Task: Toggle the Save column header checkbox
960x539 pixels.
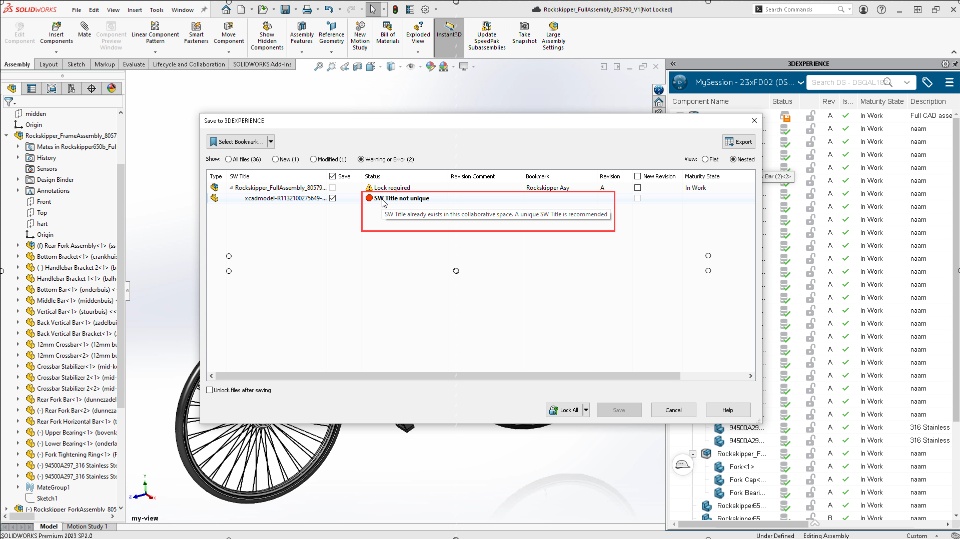Action: pos(332,176)
